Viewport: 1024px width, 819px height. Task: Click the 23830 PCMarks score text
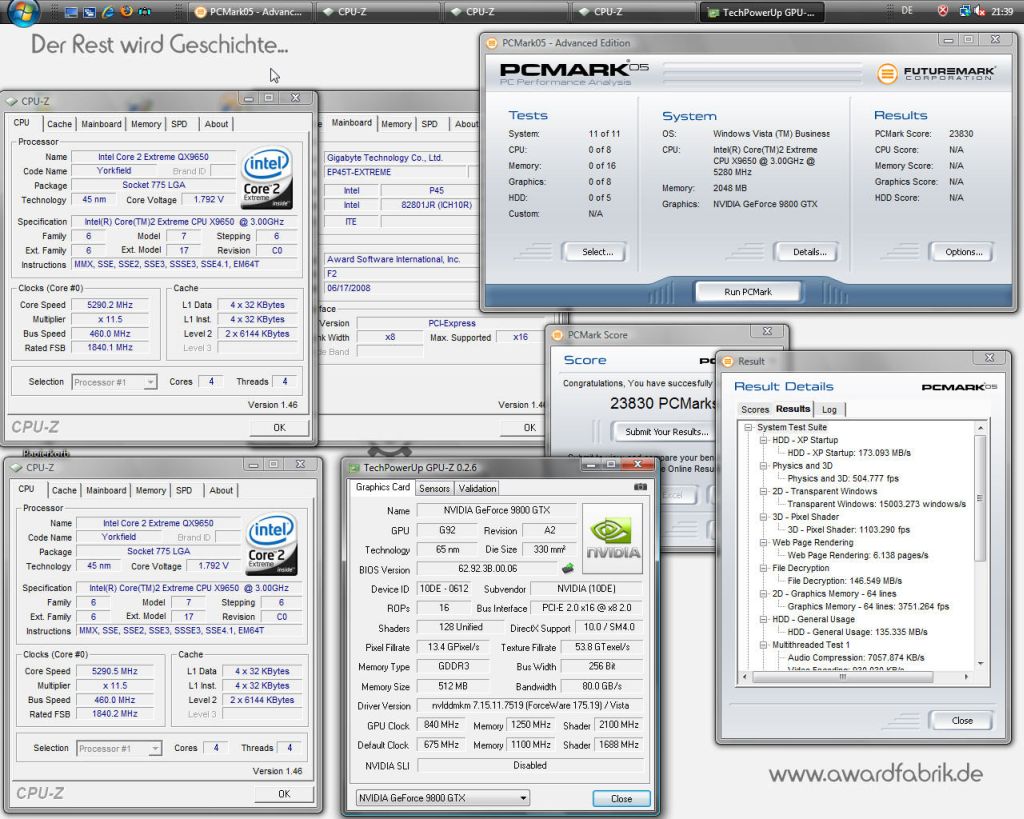663,403
